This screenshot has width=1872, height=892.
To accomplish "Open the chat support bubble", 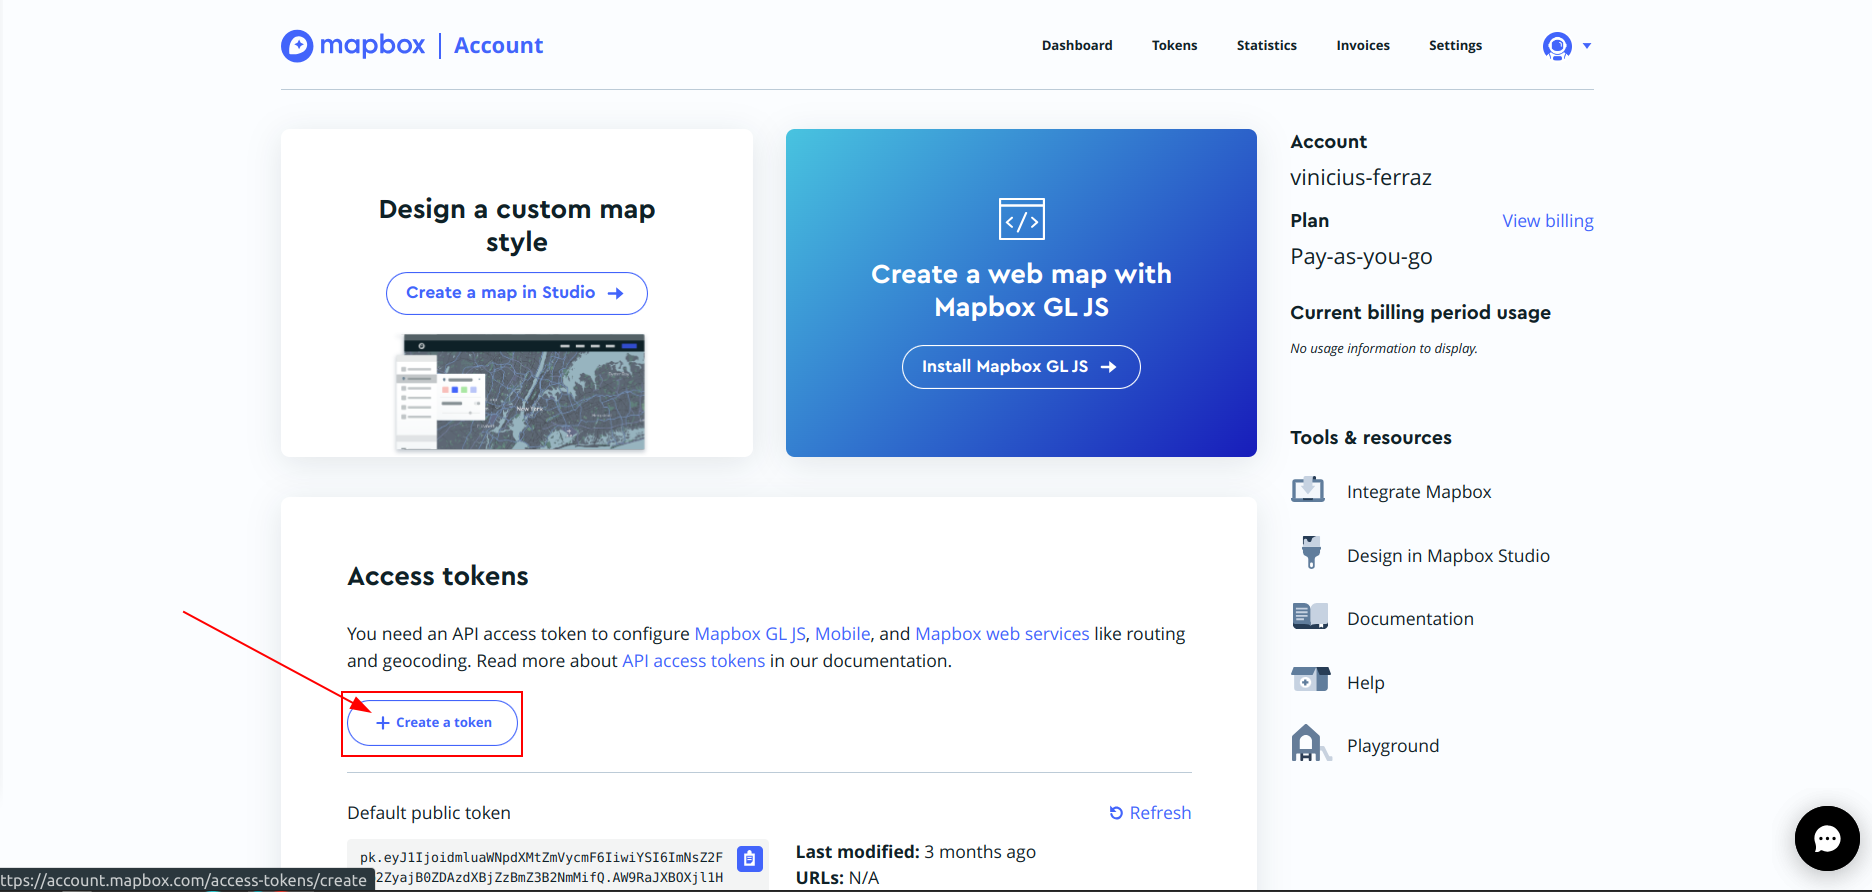I will [1827, 838].
